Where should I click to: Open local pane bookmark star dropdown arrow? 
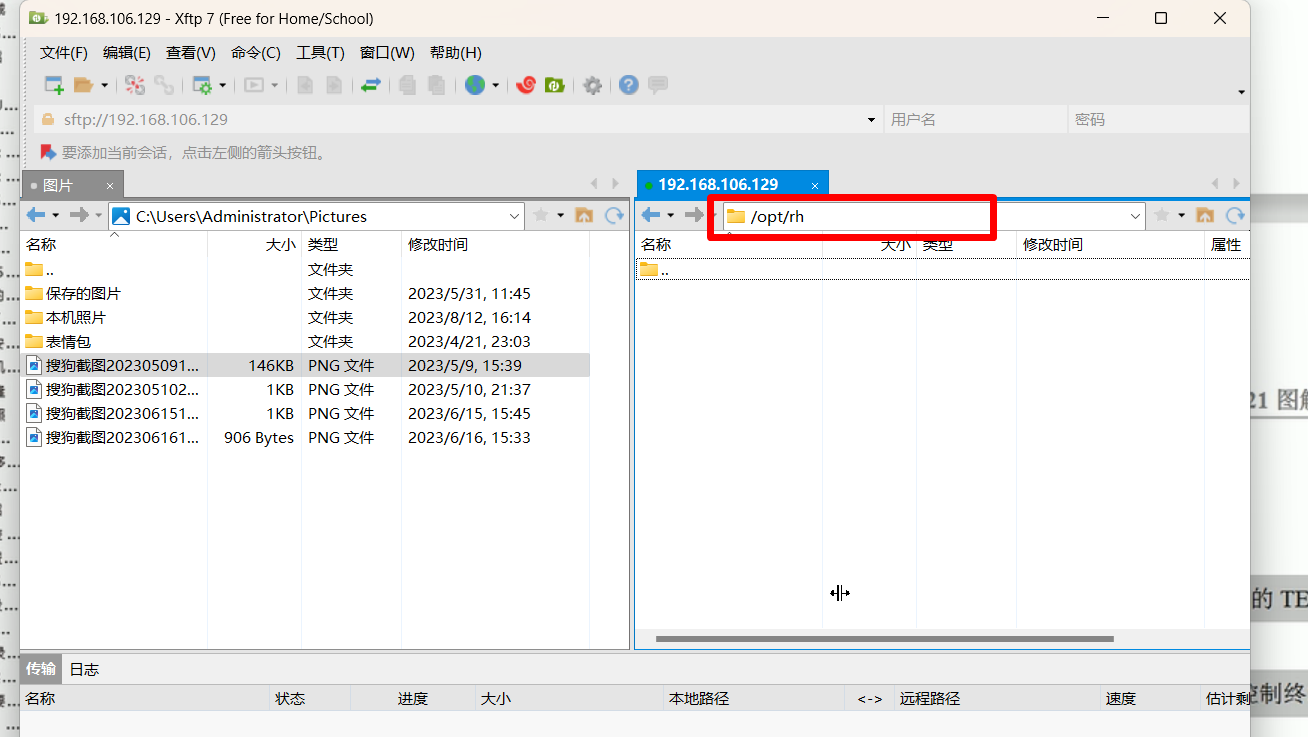click(x=560, y=216)
